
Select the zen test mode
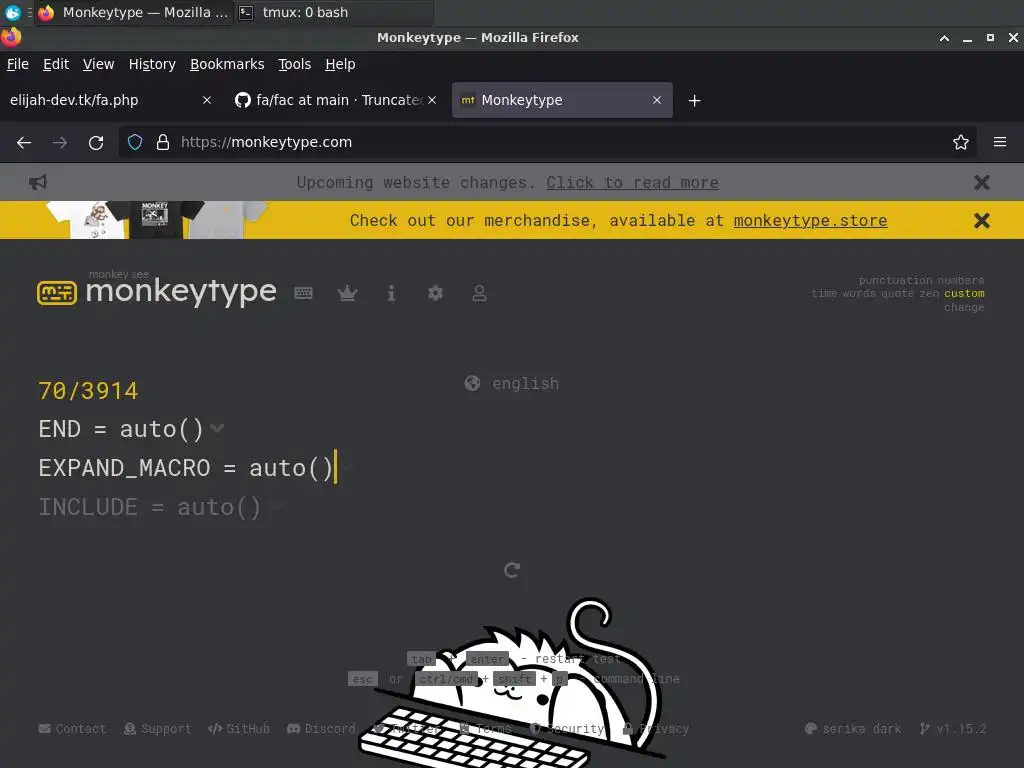pos(929,294)
